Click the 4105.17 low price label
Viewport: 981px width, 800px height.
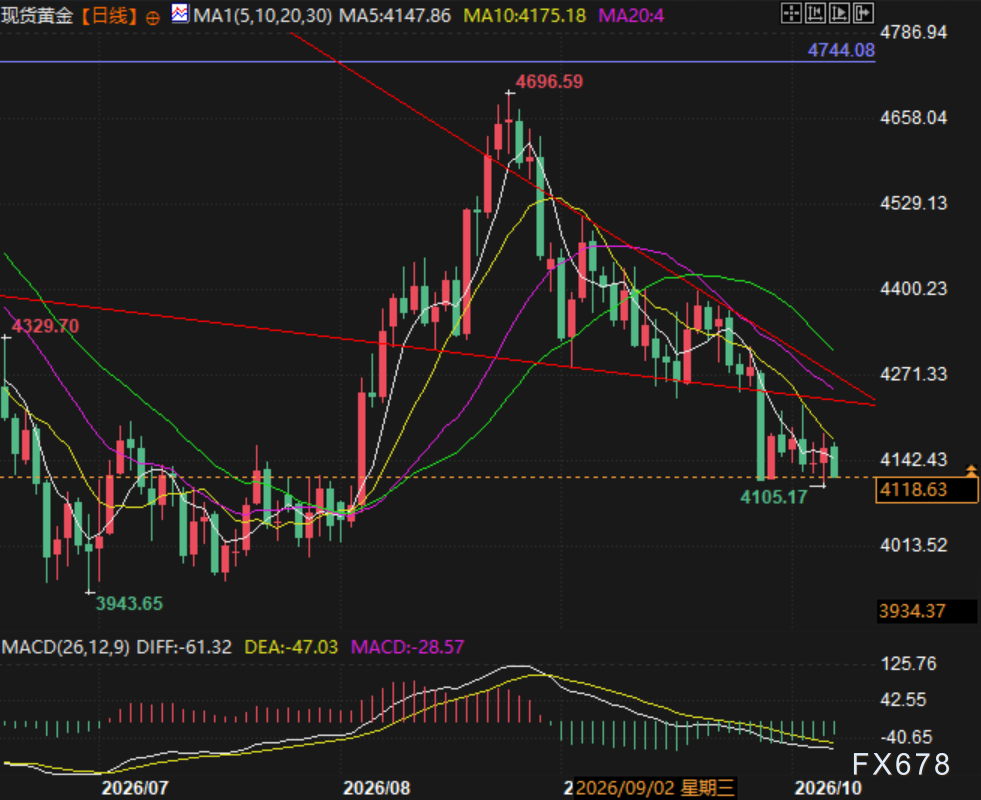pos(774,497)
